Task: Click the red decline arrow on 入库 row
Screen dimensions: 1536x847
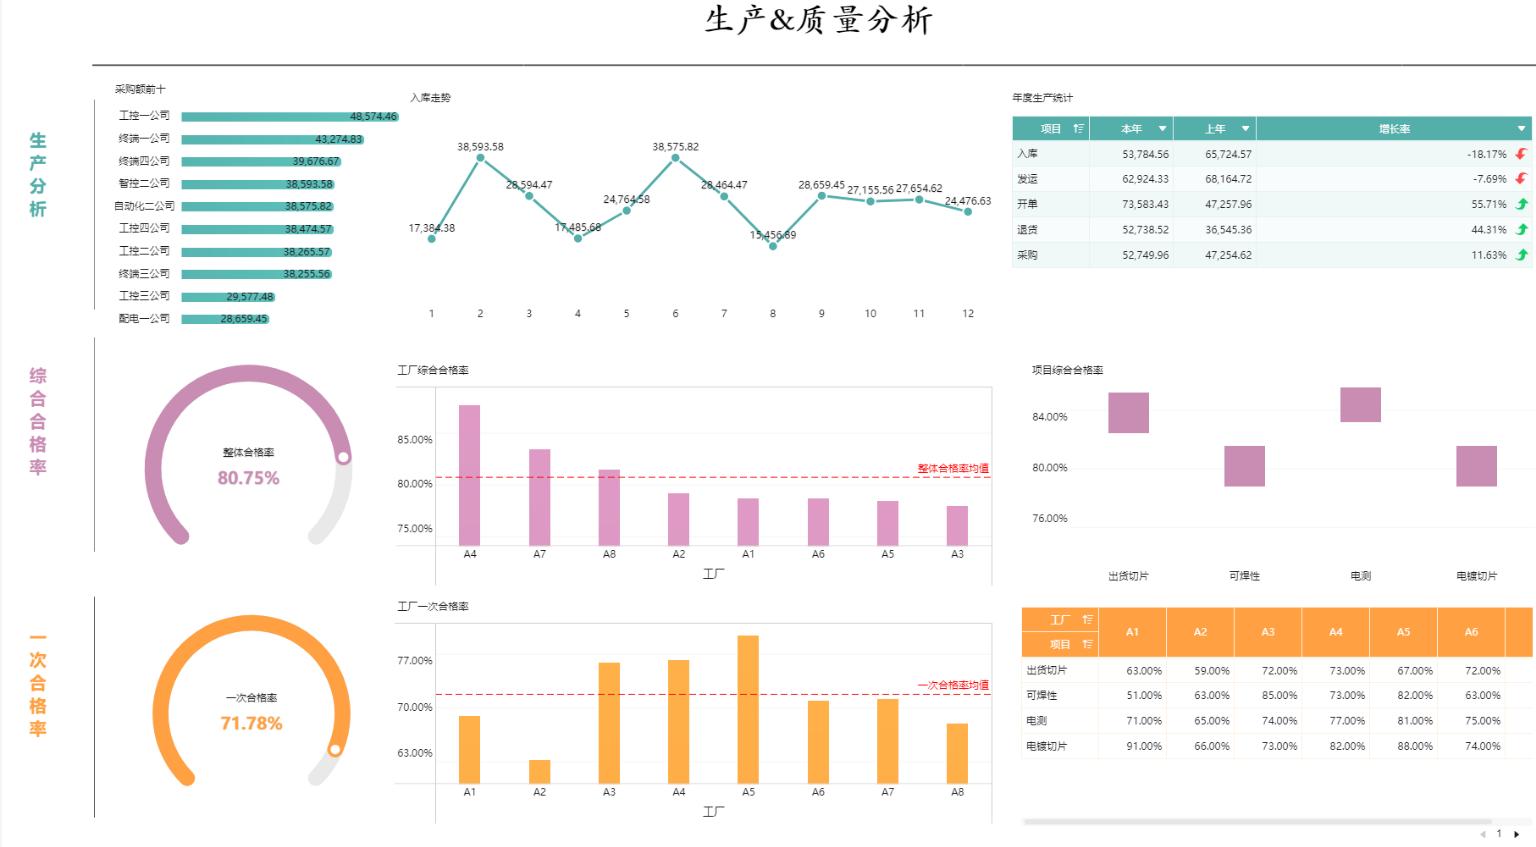Action: pyautogui.click(x=1520, y=153)
